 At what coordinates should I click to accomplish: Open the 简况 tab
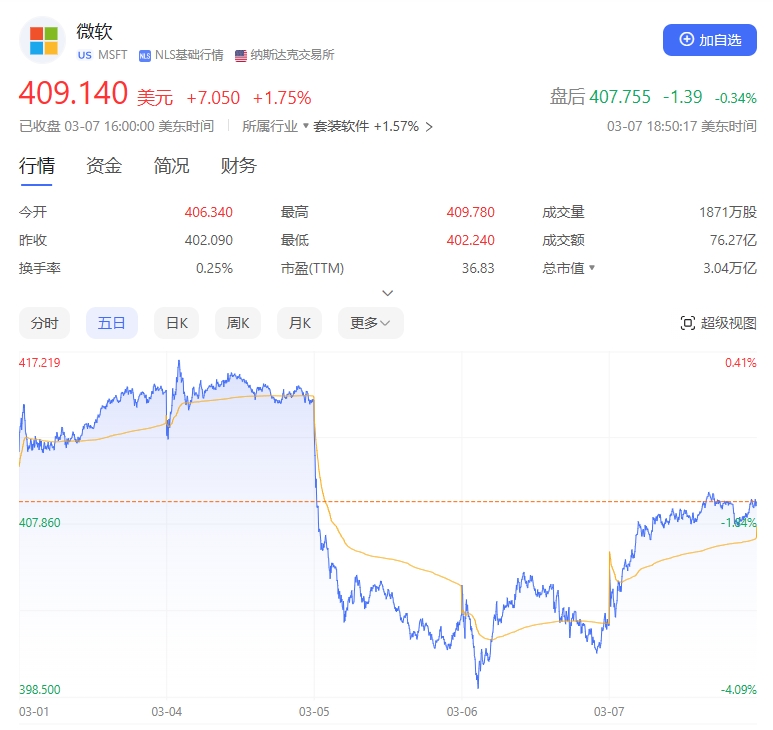[171, 166]
